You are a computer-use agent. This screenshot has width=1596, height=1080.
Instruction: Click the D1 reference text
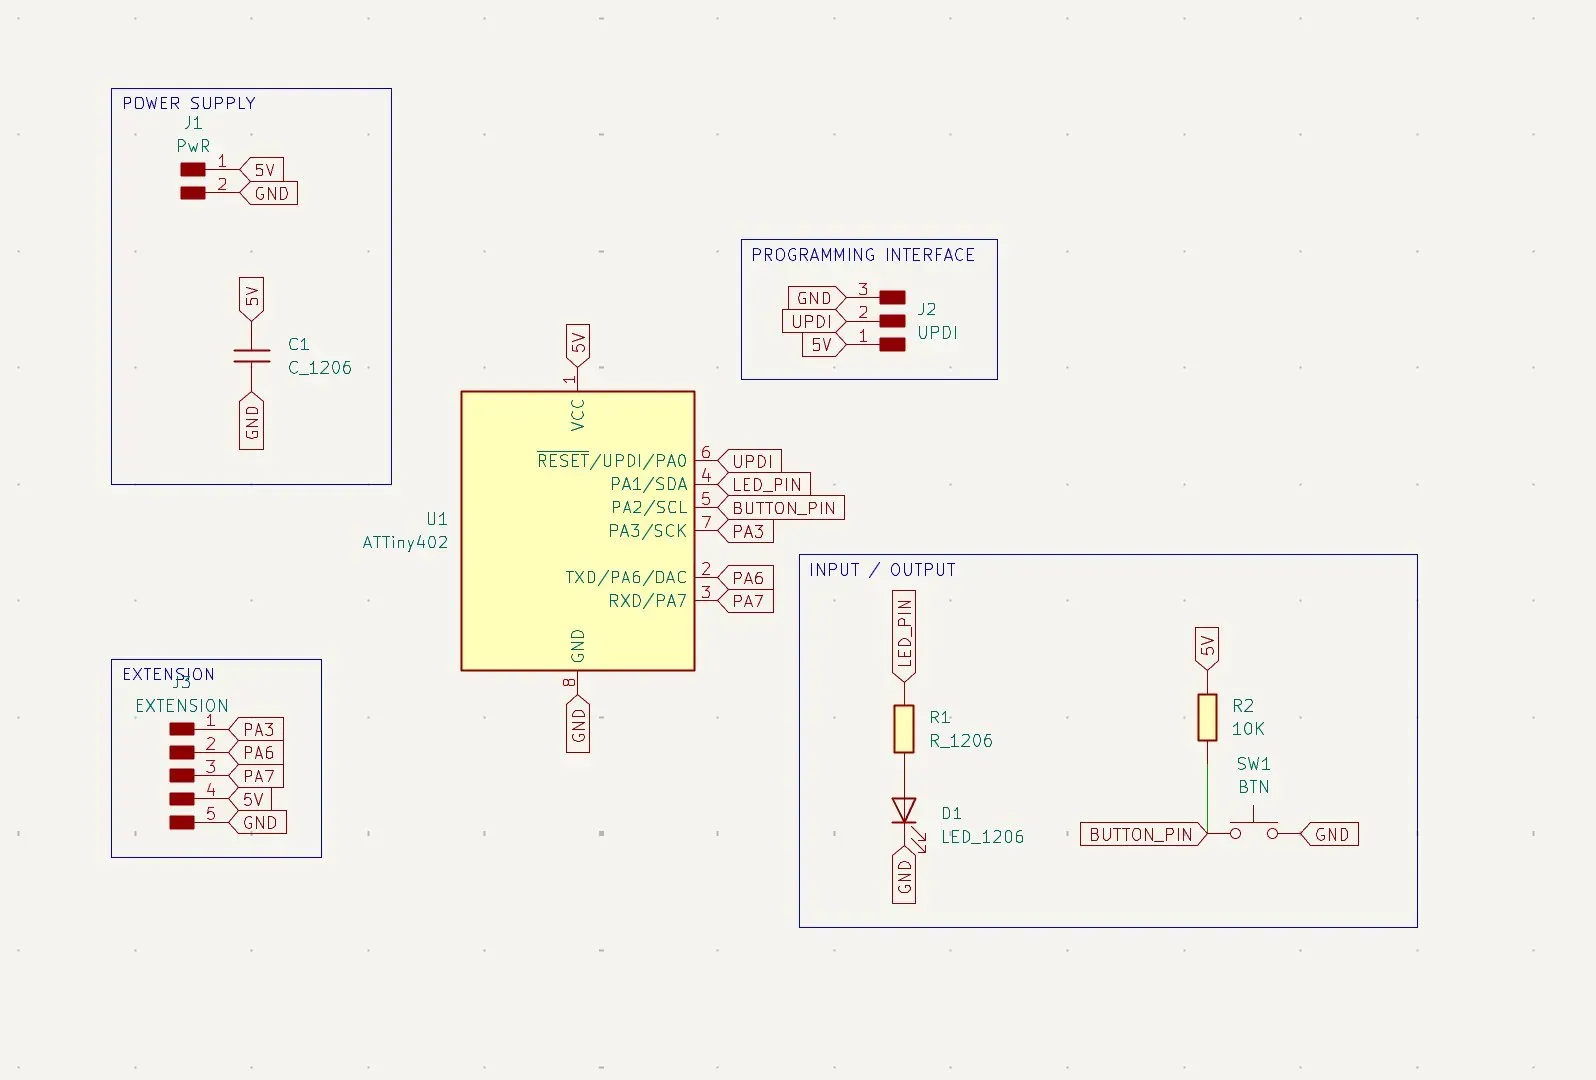tap(951, 813)
